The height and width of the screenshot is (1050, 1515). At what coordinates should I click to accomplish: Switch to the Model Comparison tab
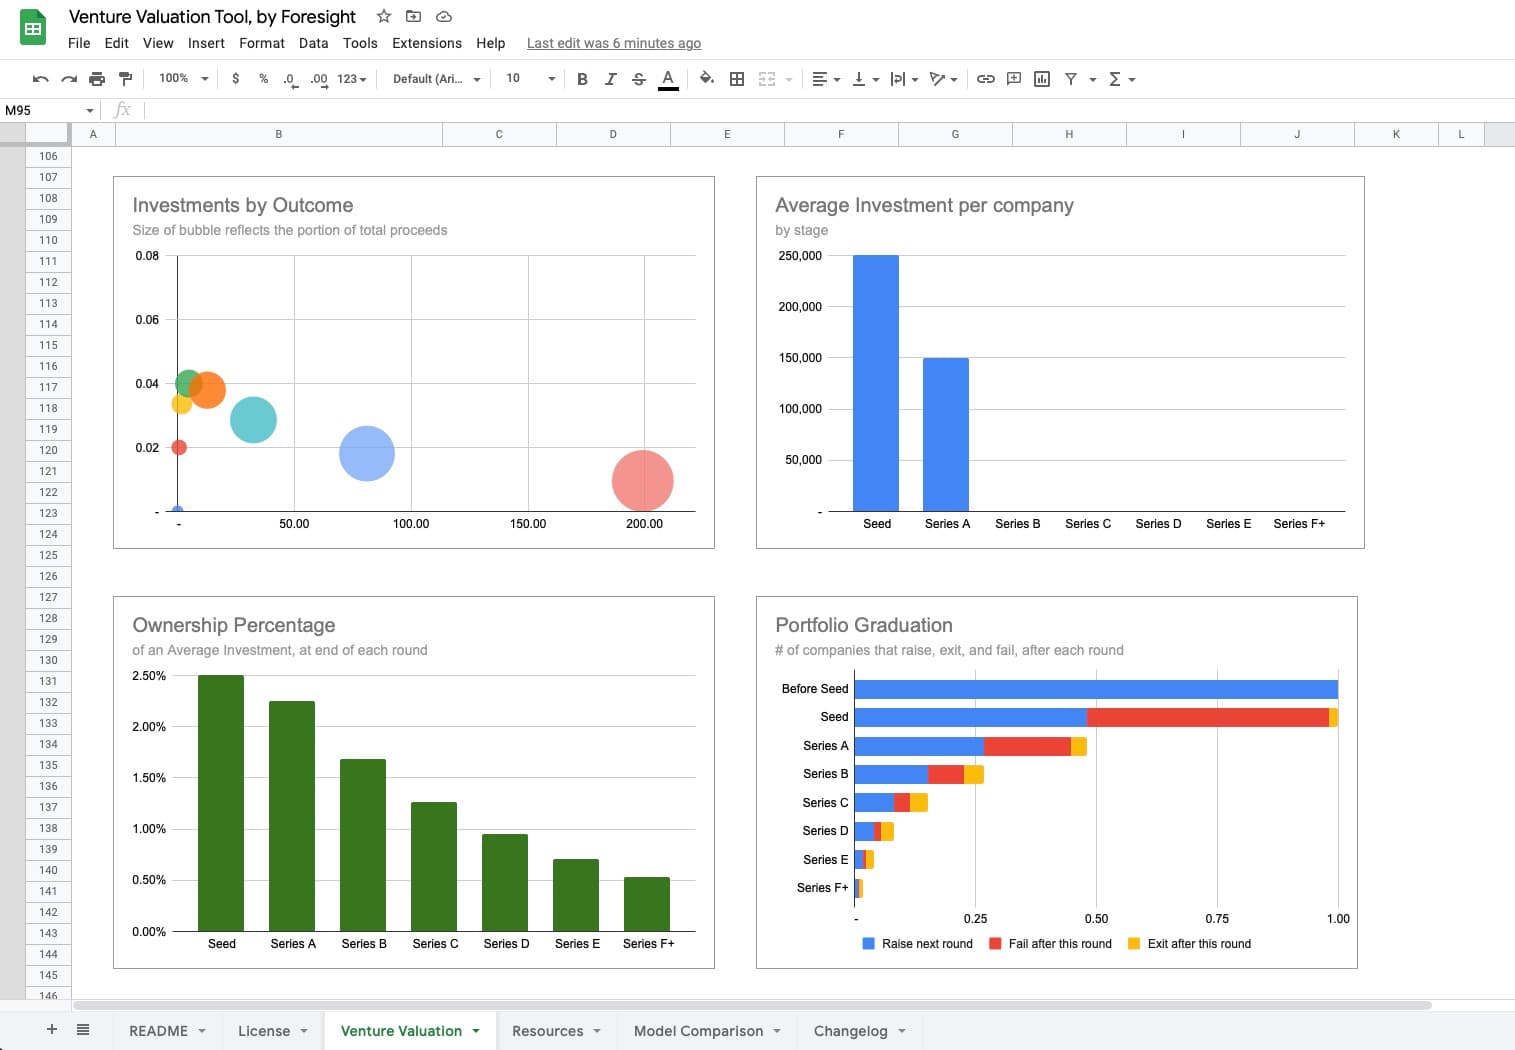pyautogui.click(x=698, y=1031)
